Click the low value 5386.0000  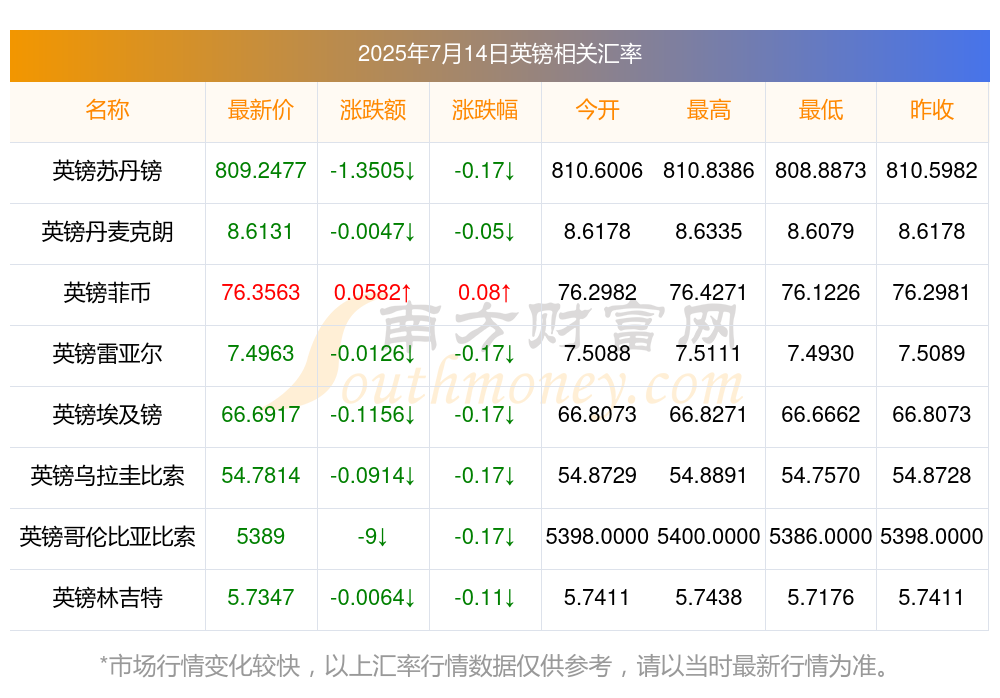click(x=821, y=537)
